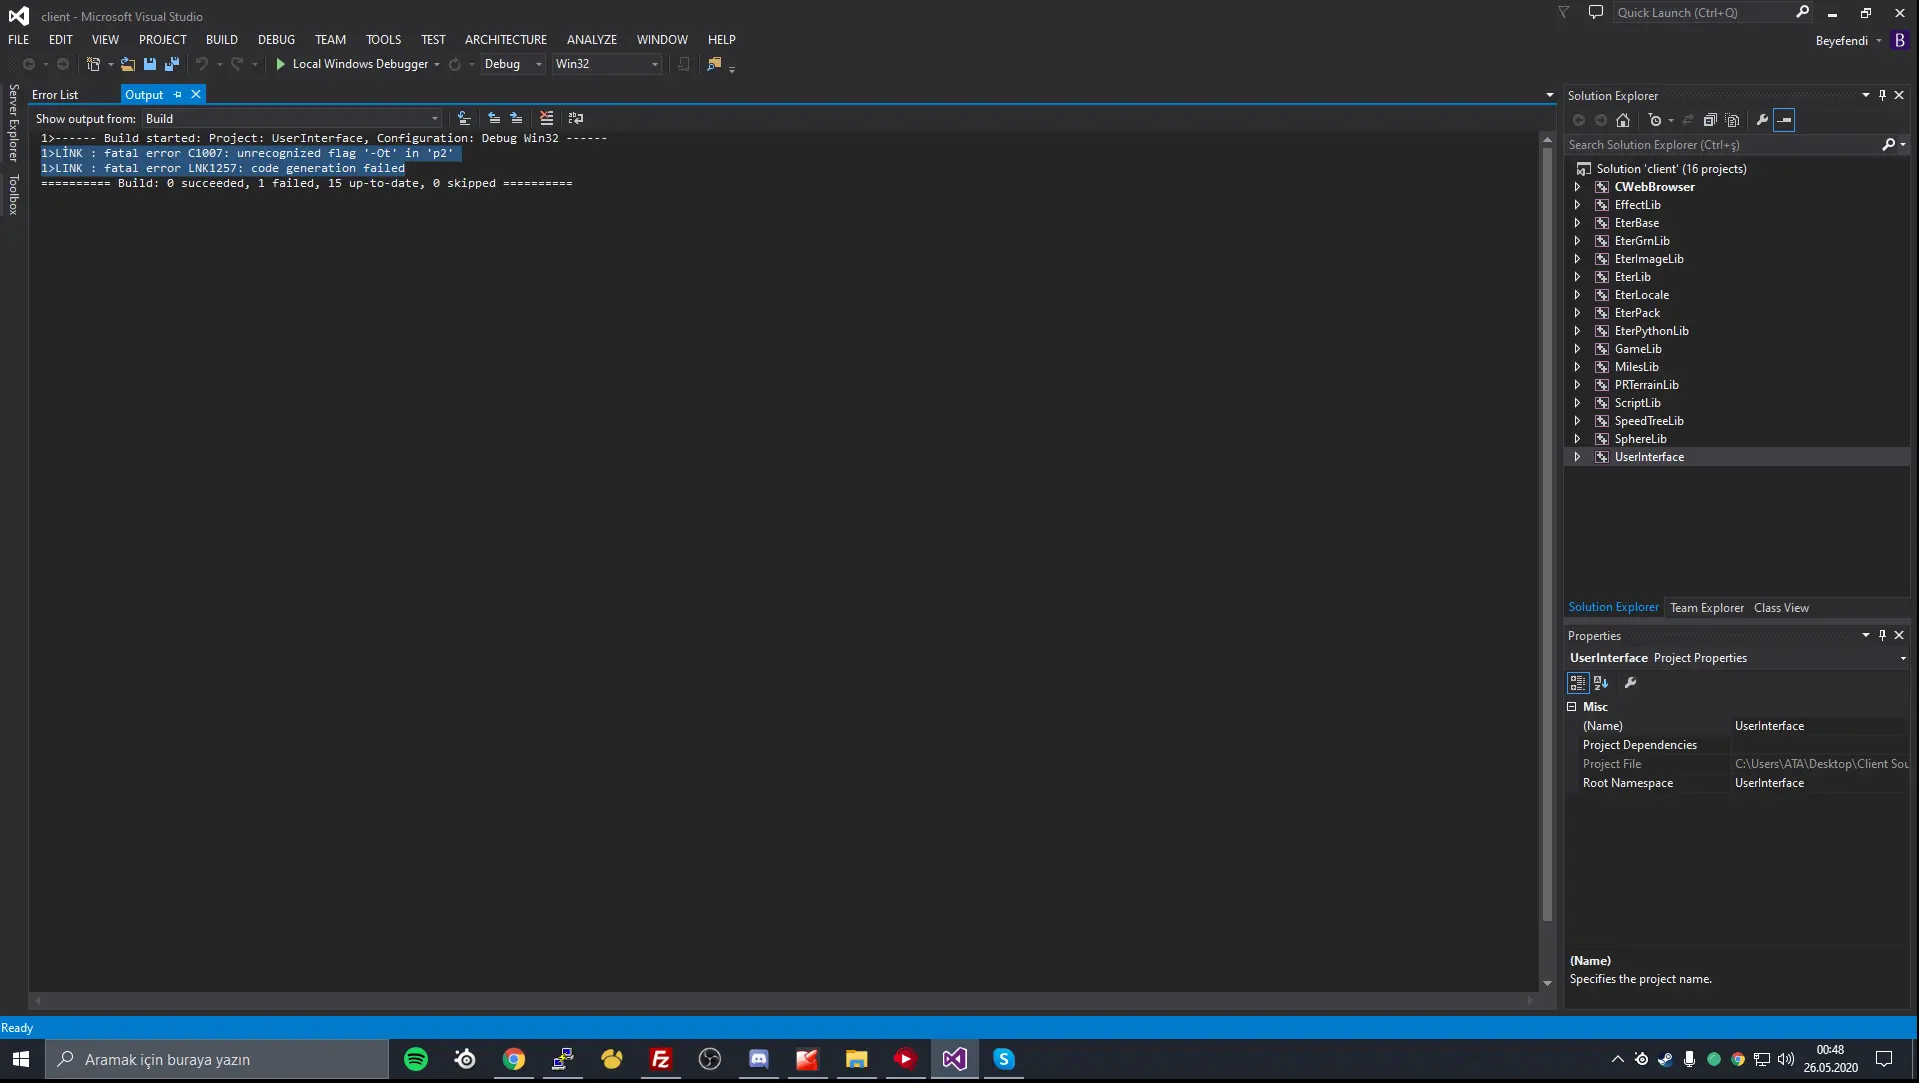
Task: Start Local Windows Debugger with green arrow
Action: [281, 64]
